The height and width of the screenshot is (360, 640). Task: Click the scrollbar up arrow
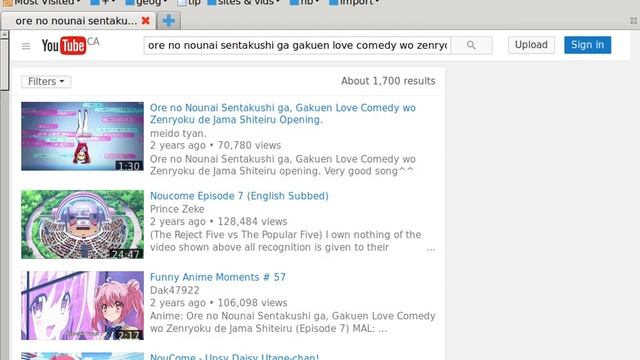point(4,35)
